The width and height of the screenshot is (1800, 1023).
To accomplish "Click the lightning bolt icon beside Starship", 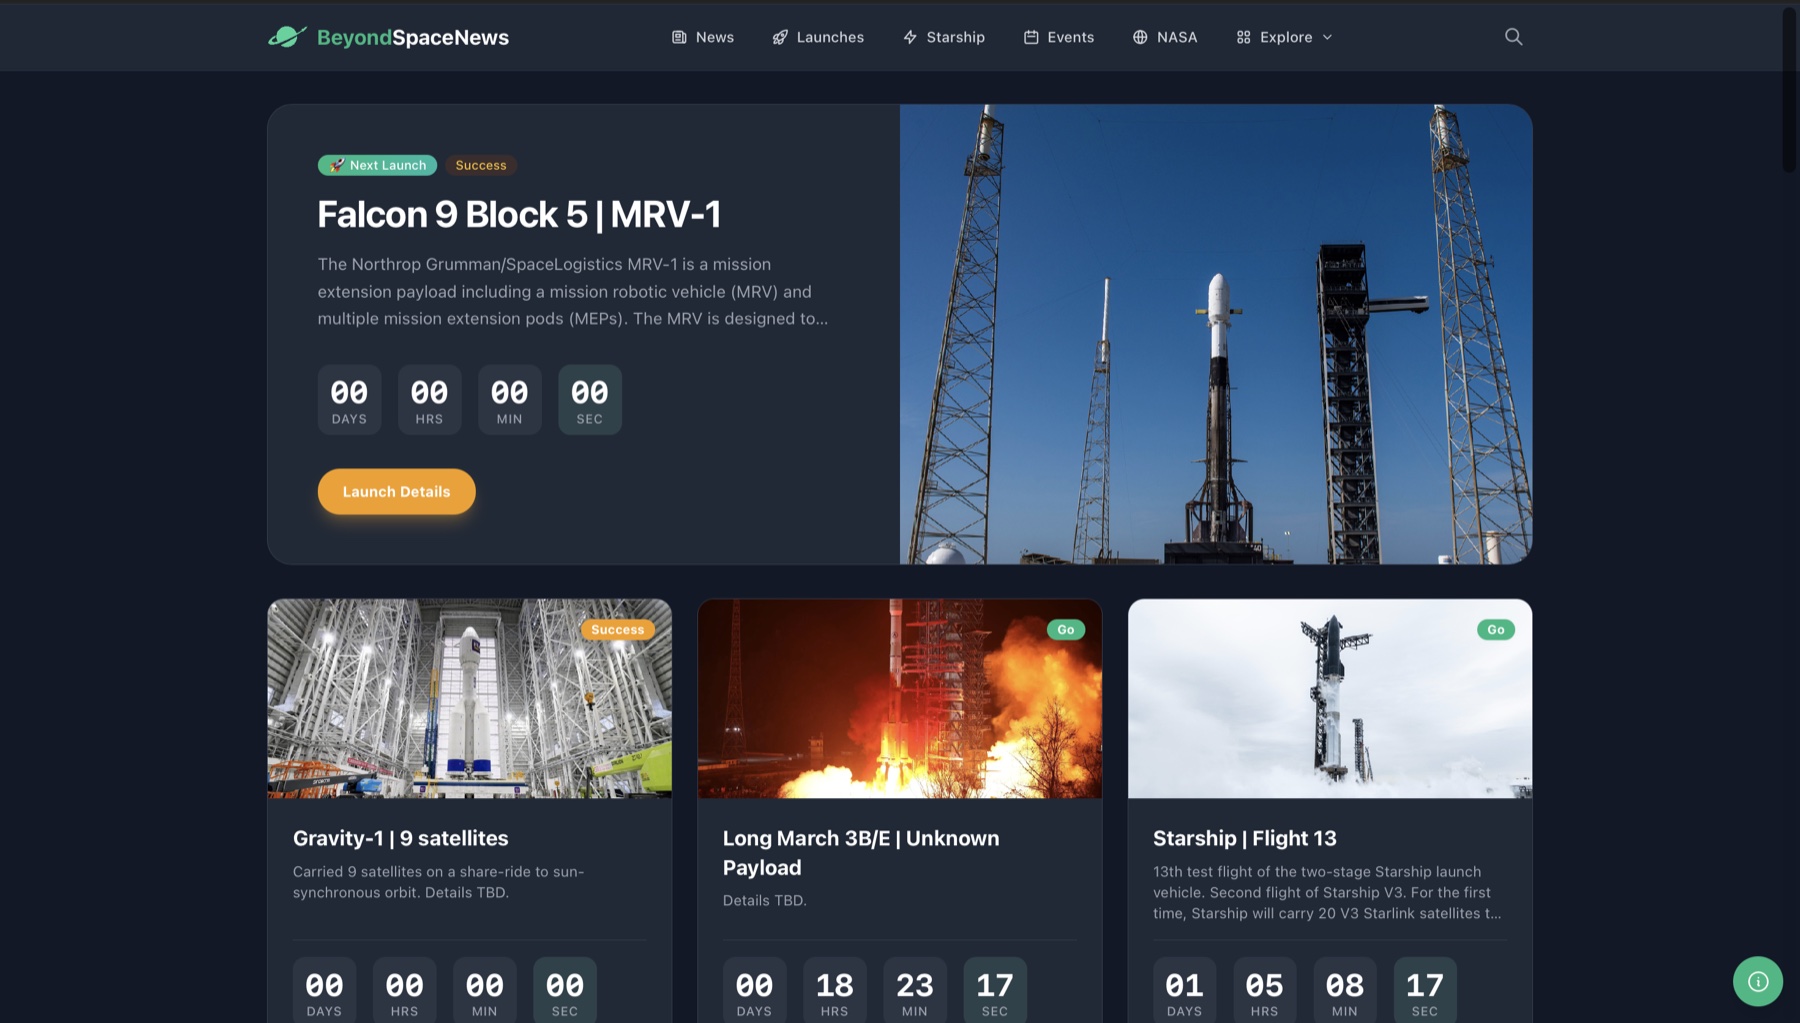I will (910, 37).
